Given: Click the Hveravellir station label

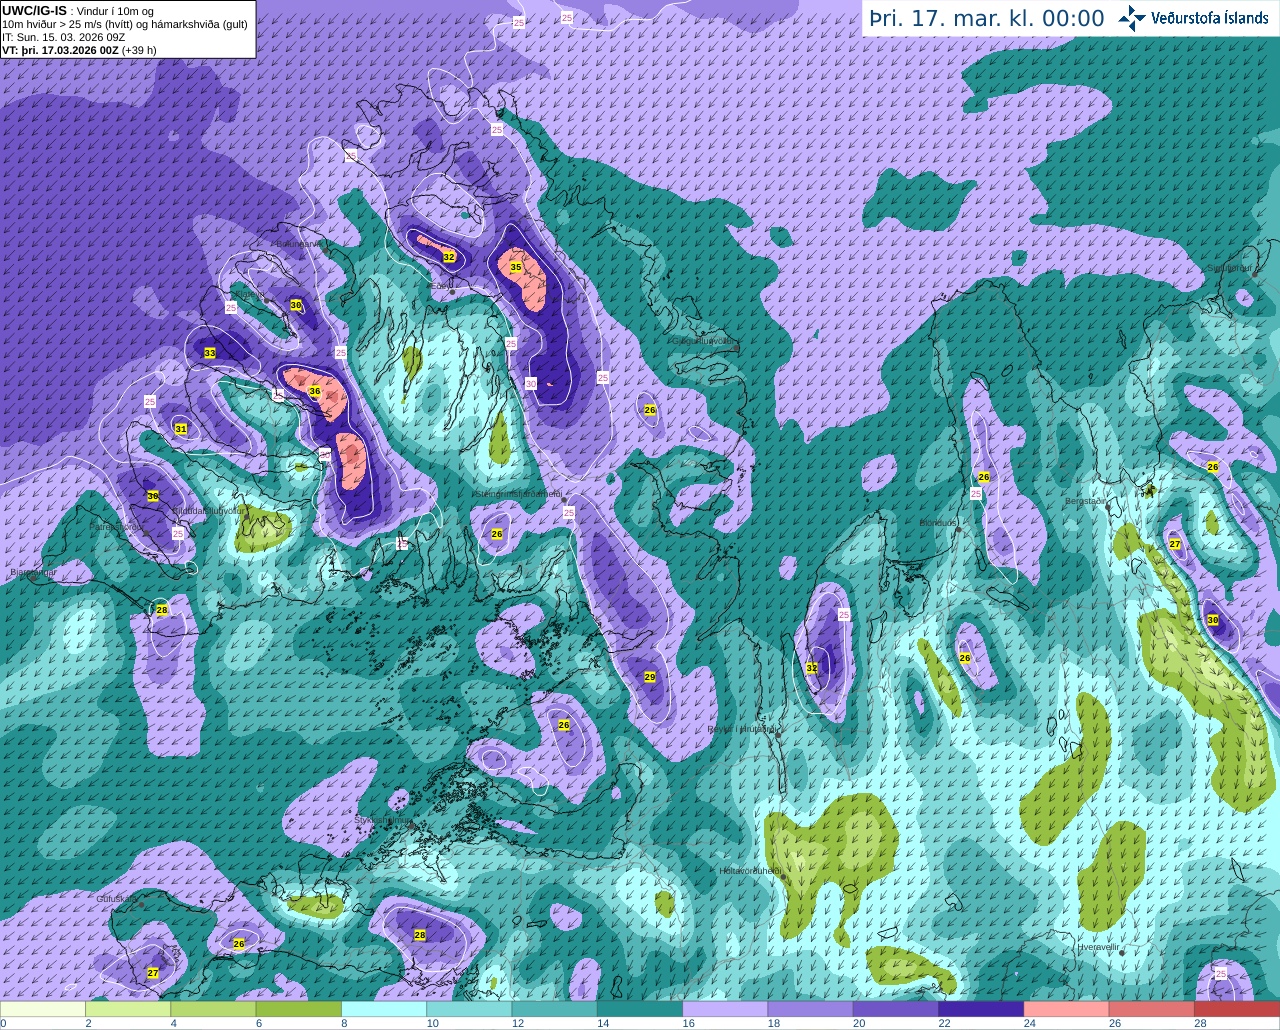Looking at the screenshot, I should (1097, 946).
